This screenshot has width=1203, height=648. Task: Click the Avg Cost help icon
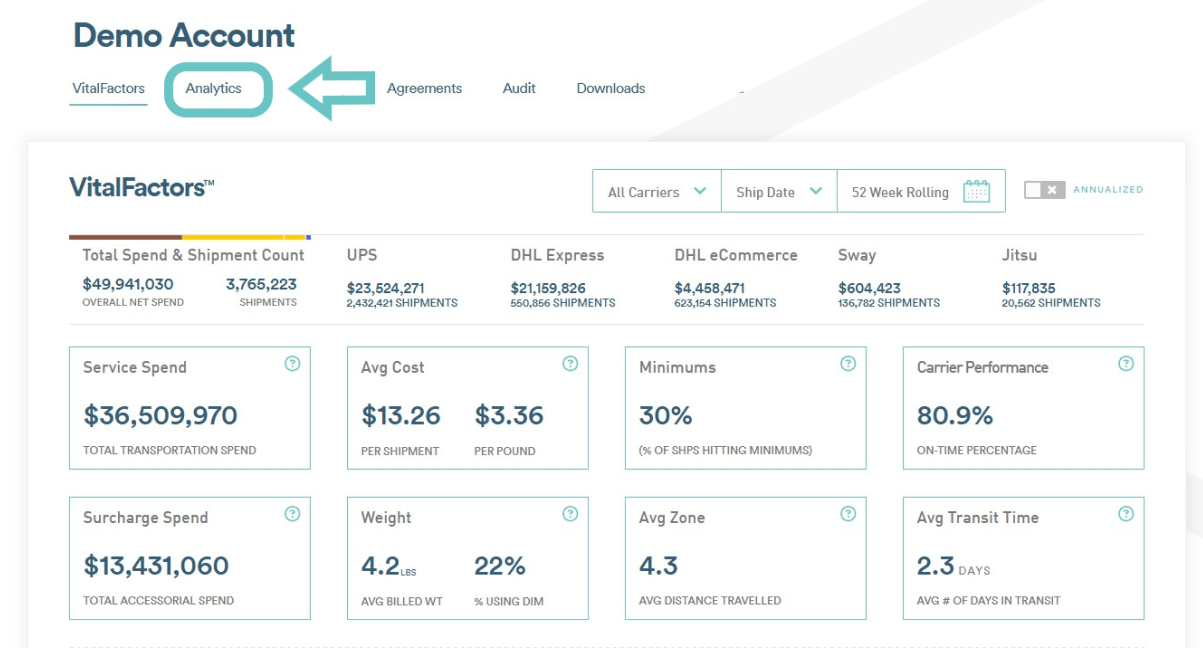tap(570, 364)
